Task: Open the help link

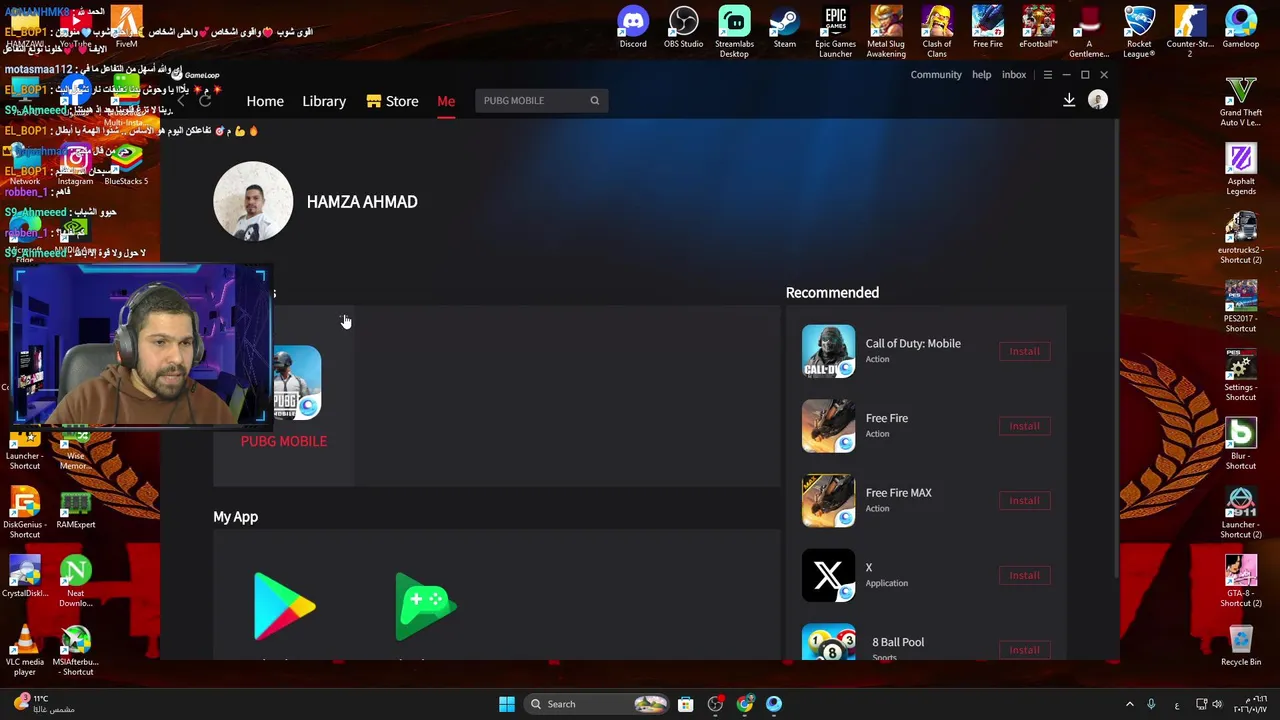Action: point(982,75)
